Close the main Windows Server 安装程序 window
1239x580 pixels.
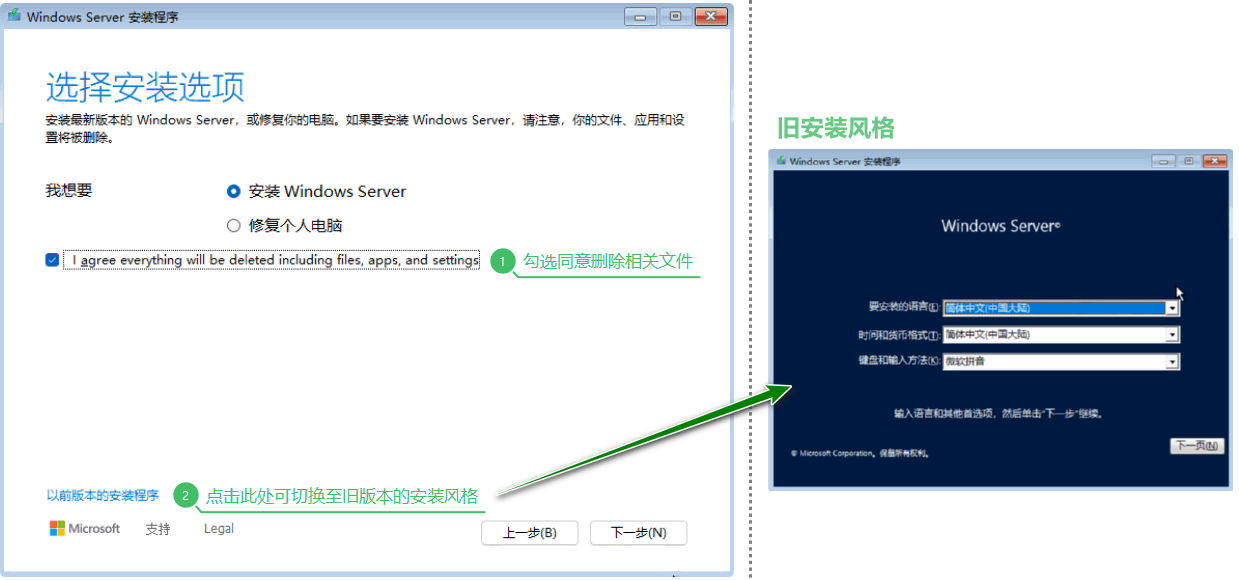click(x=710, y=16)
